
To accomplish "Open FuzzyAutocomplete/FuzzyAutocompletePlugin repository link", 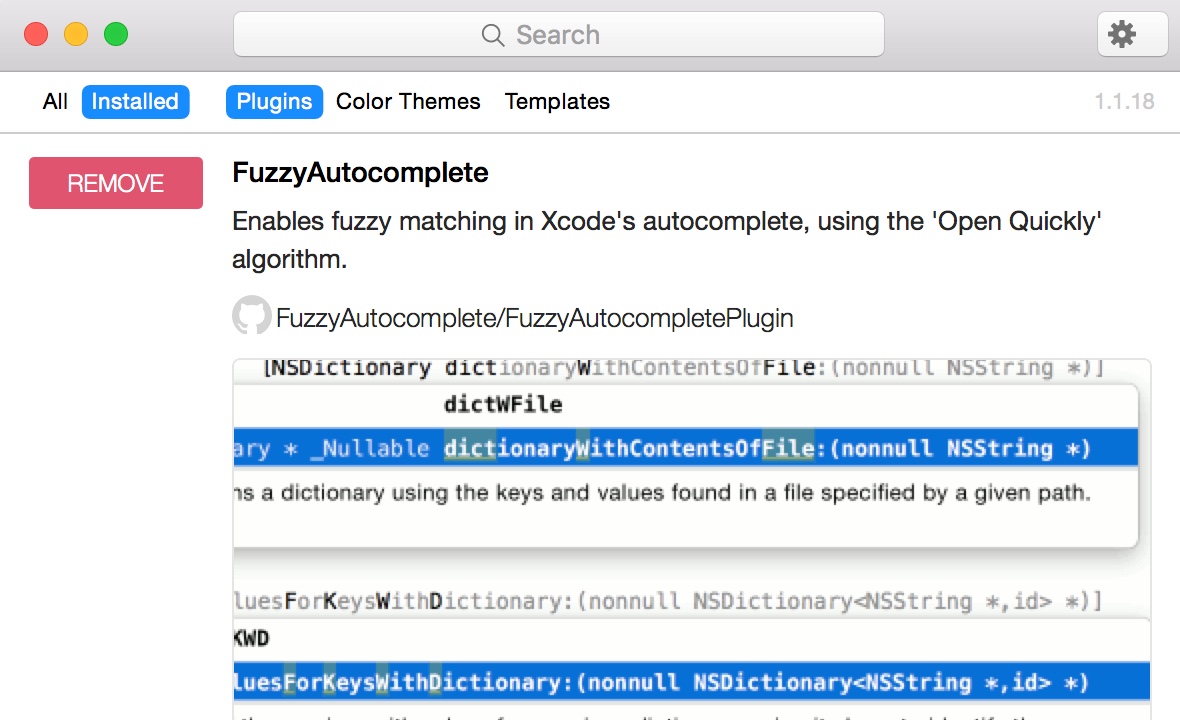I will [x=534, y=318].
